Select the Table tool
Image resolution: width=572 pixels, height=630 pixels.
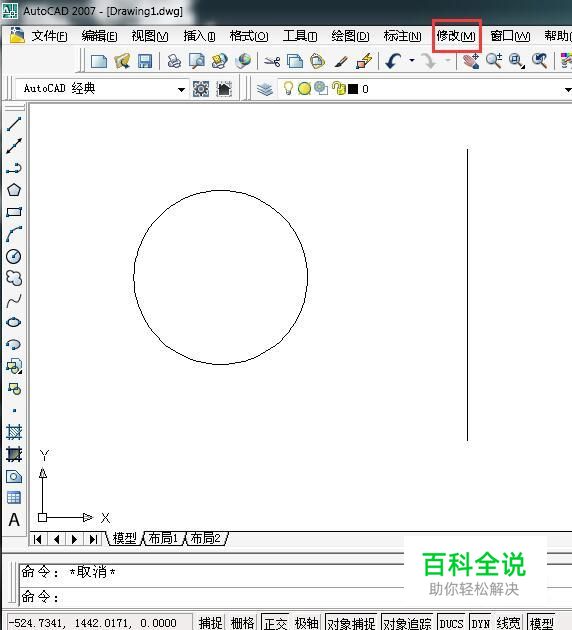(x=14, y=498)
